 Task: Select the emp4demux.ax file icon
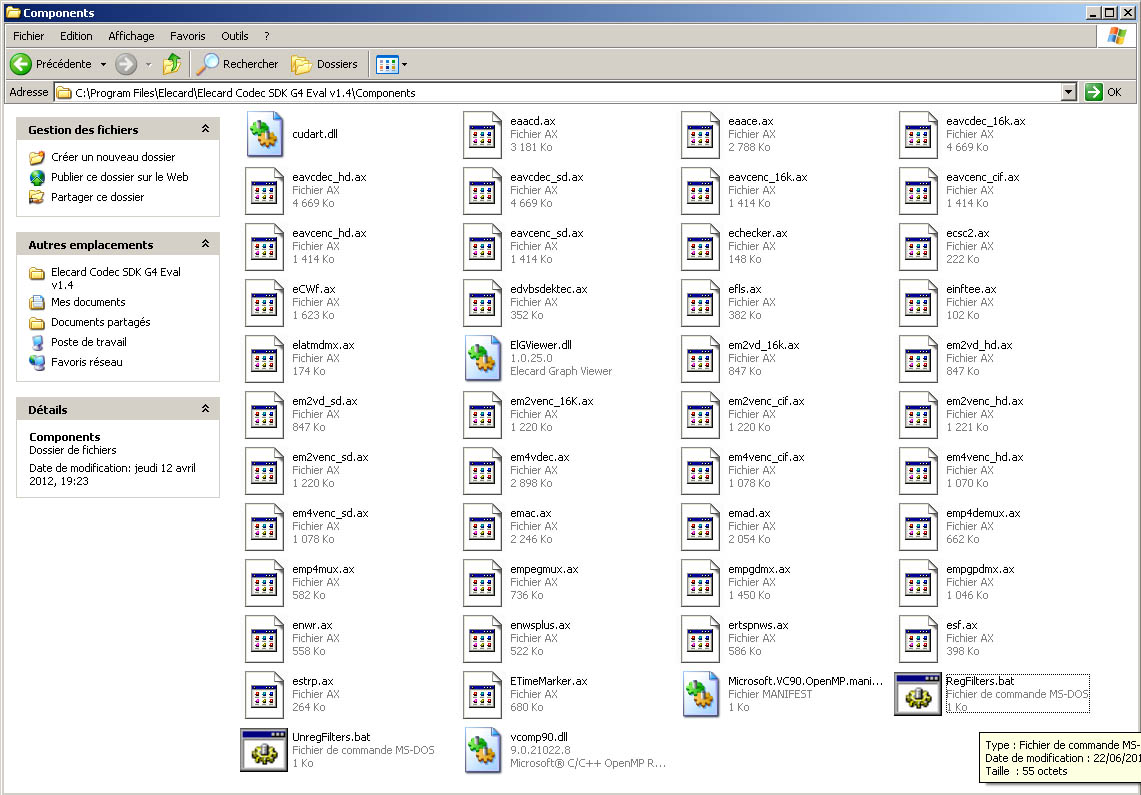click(x=918, y=526)
